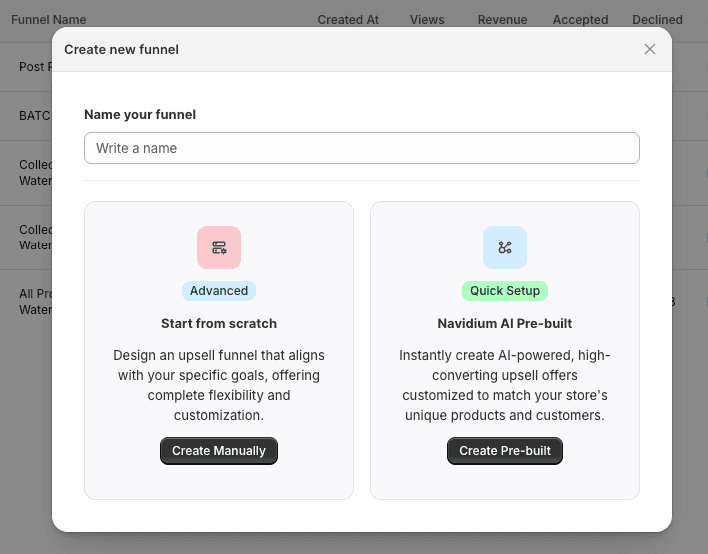Click the Created At column header
The width and height of the screenshot is (708, 554).
pos(348,20)
